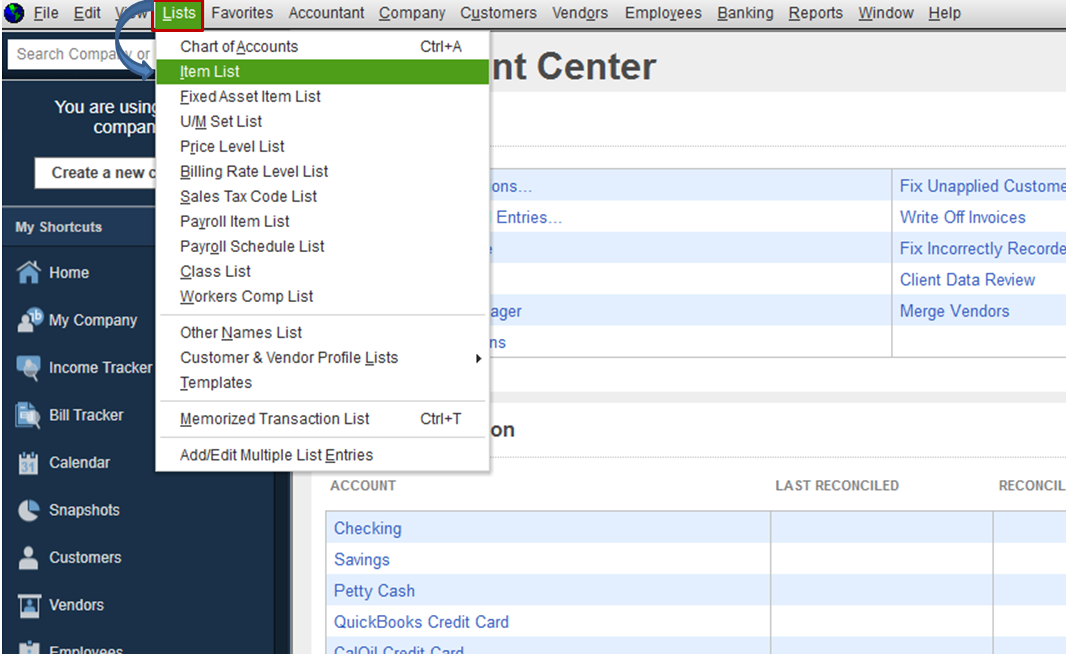Open the Reports menu
The image size is (1066, 654).
(x=815, y=13)
